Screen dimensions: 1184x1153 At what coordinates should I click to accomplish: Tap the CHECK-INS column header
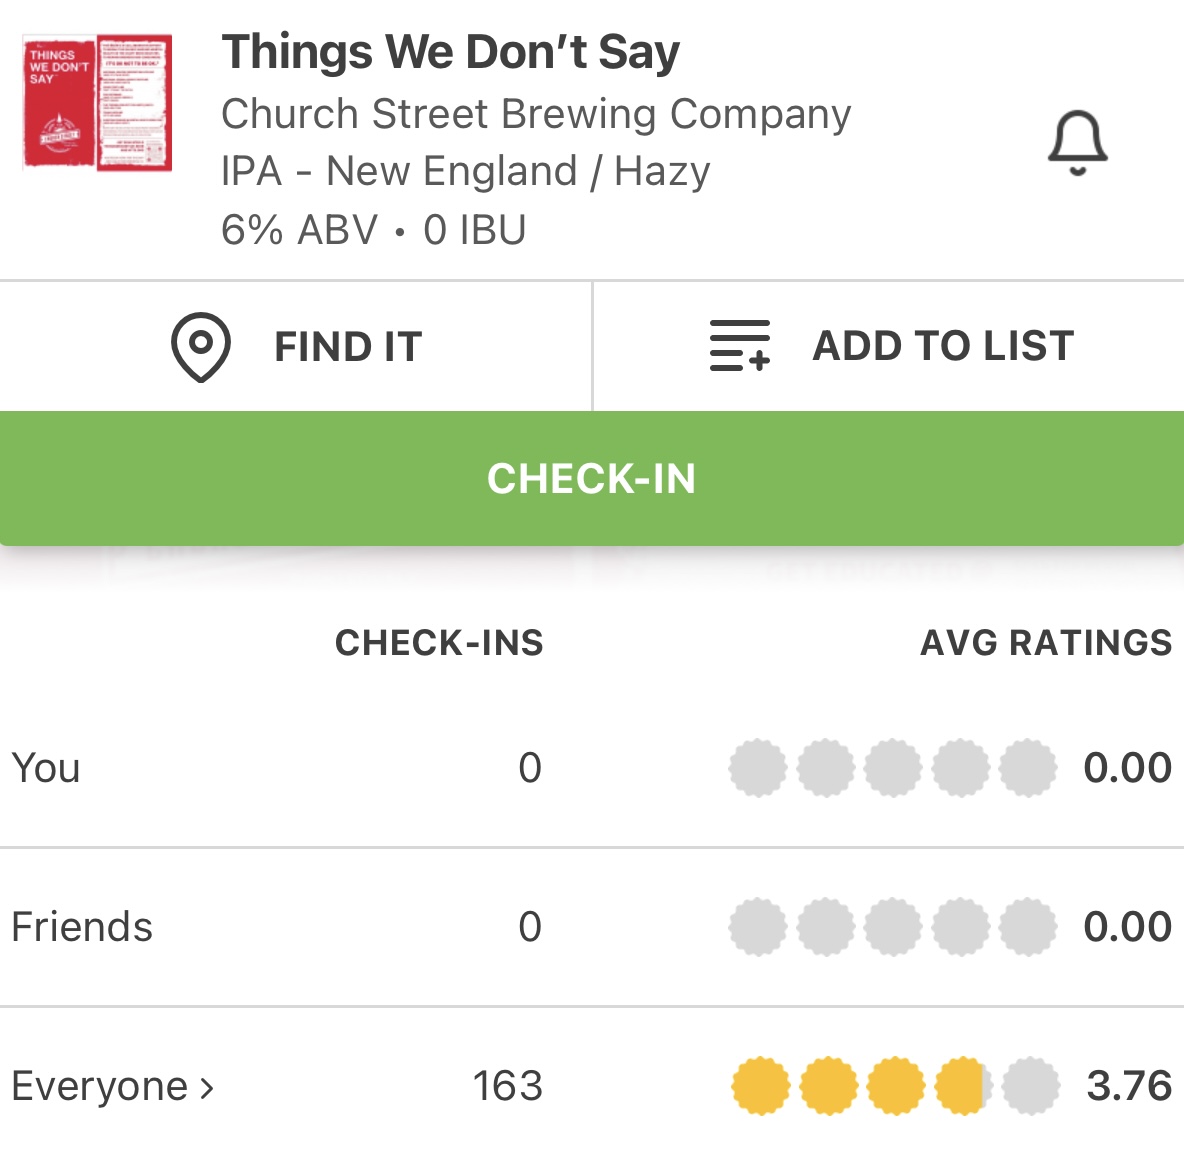(x=439, y=643)
